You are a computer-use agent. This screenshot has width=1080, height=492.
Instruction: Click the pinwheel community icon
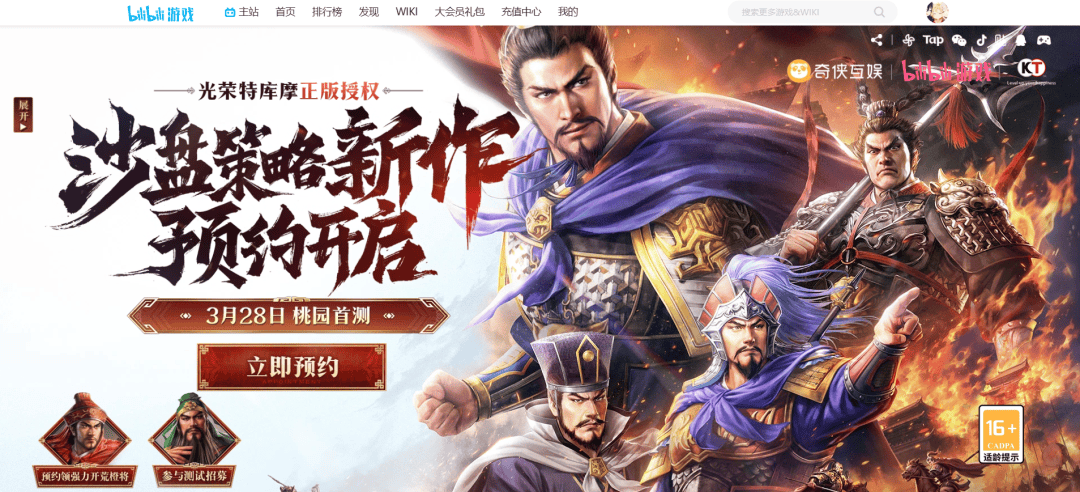[908, 40]
